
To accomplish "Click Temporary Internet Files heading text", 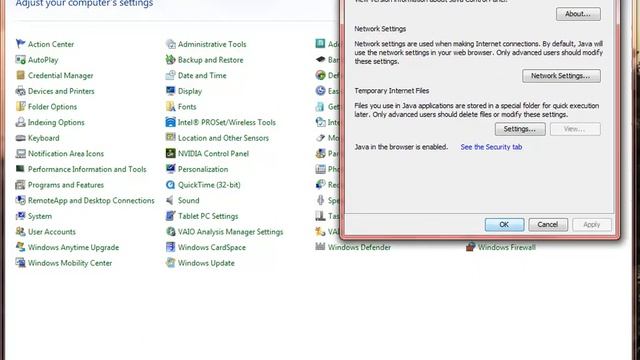I will 391,91.
